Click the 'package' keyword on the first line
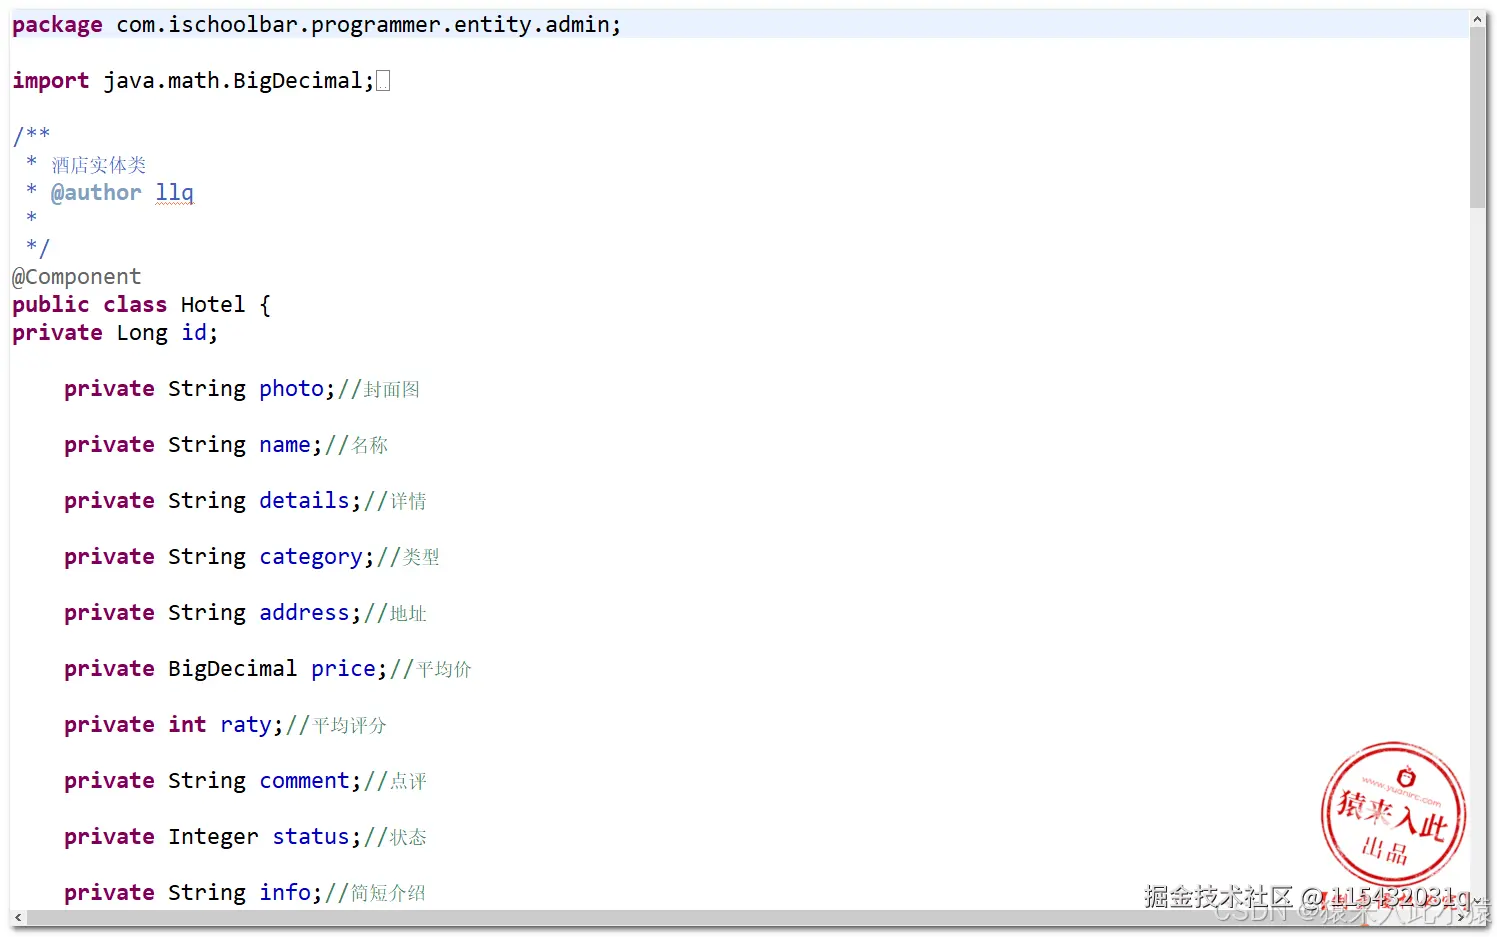The width and height of the screenshot is (1497, 937). (x=57, y=25)
